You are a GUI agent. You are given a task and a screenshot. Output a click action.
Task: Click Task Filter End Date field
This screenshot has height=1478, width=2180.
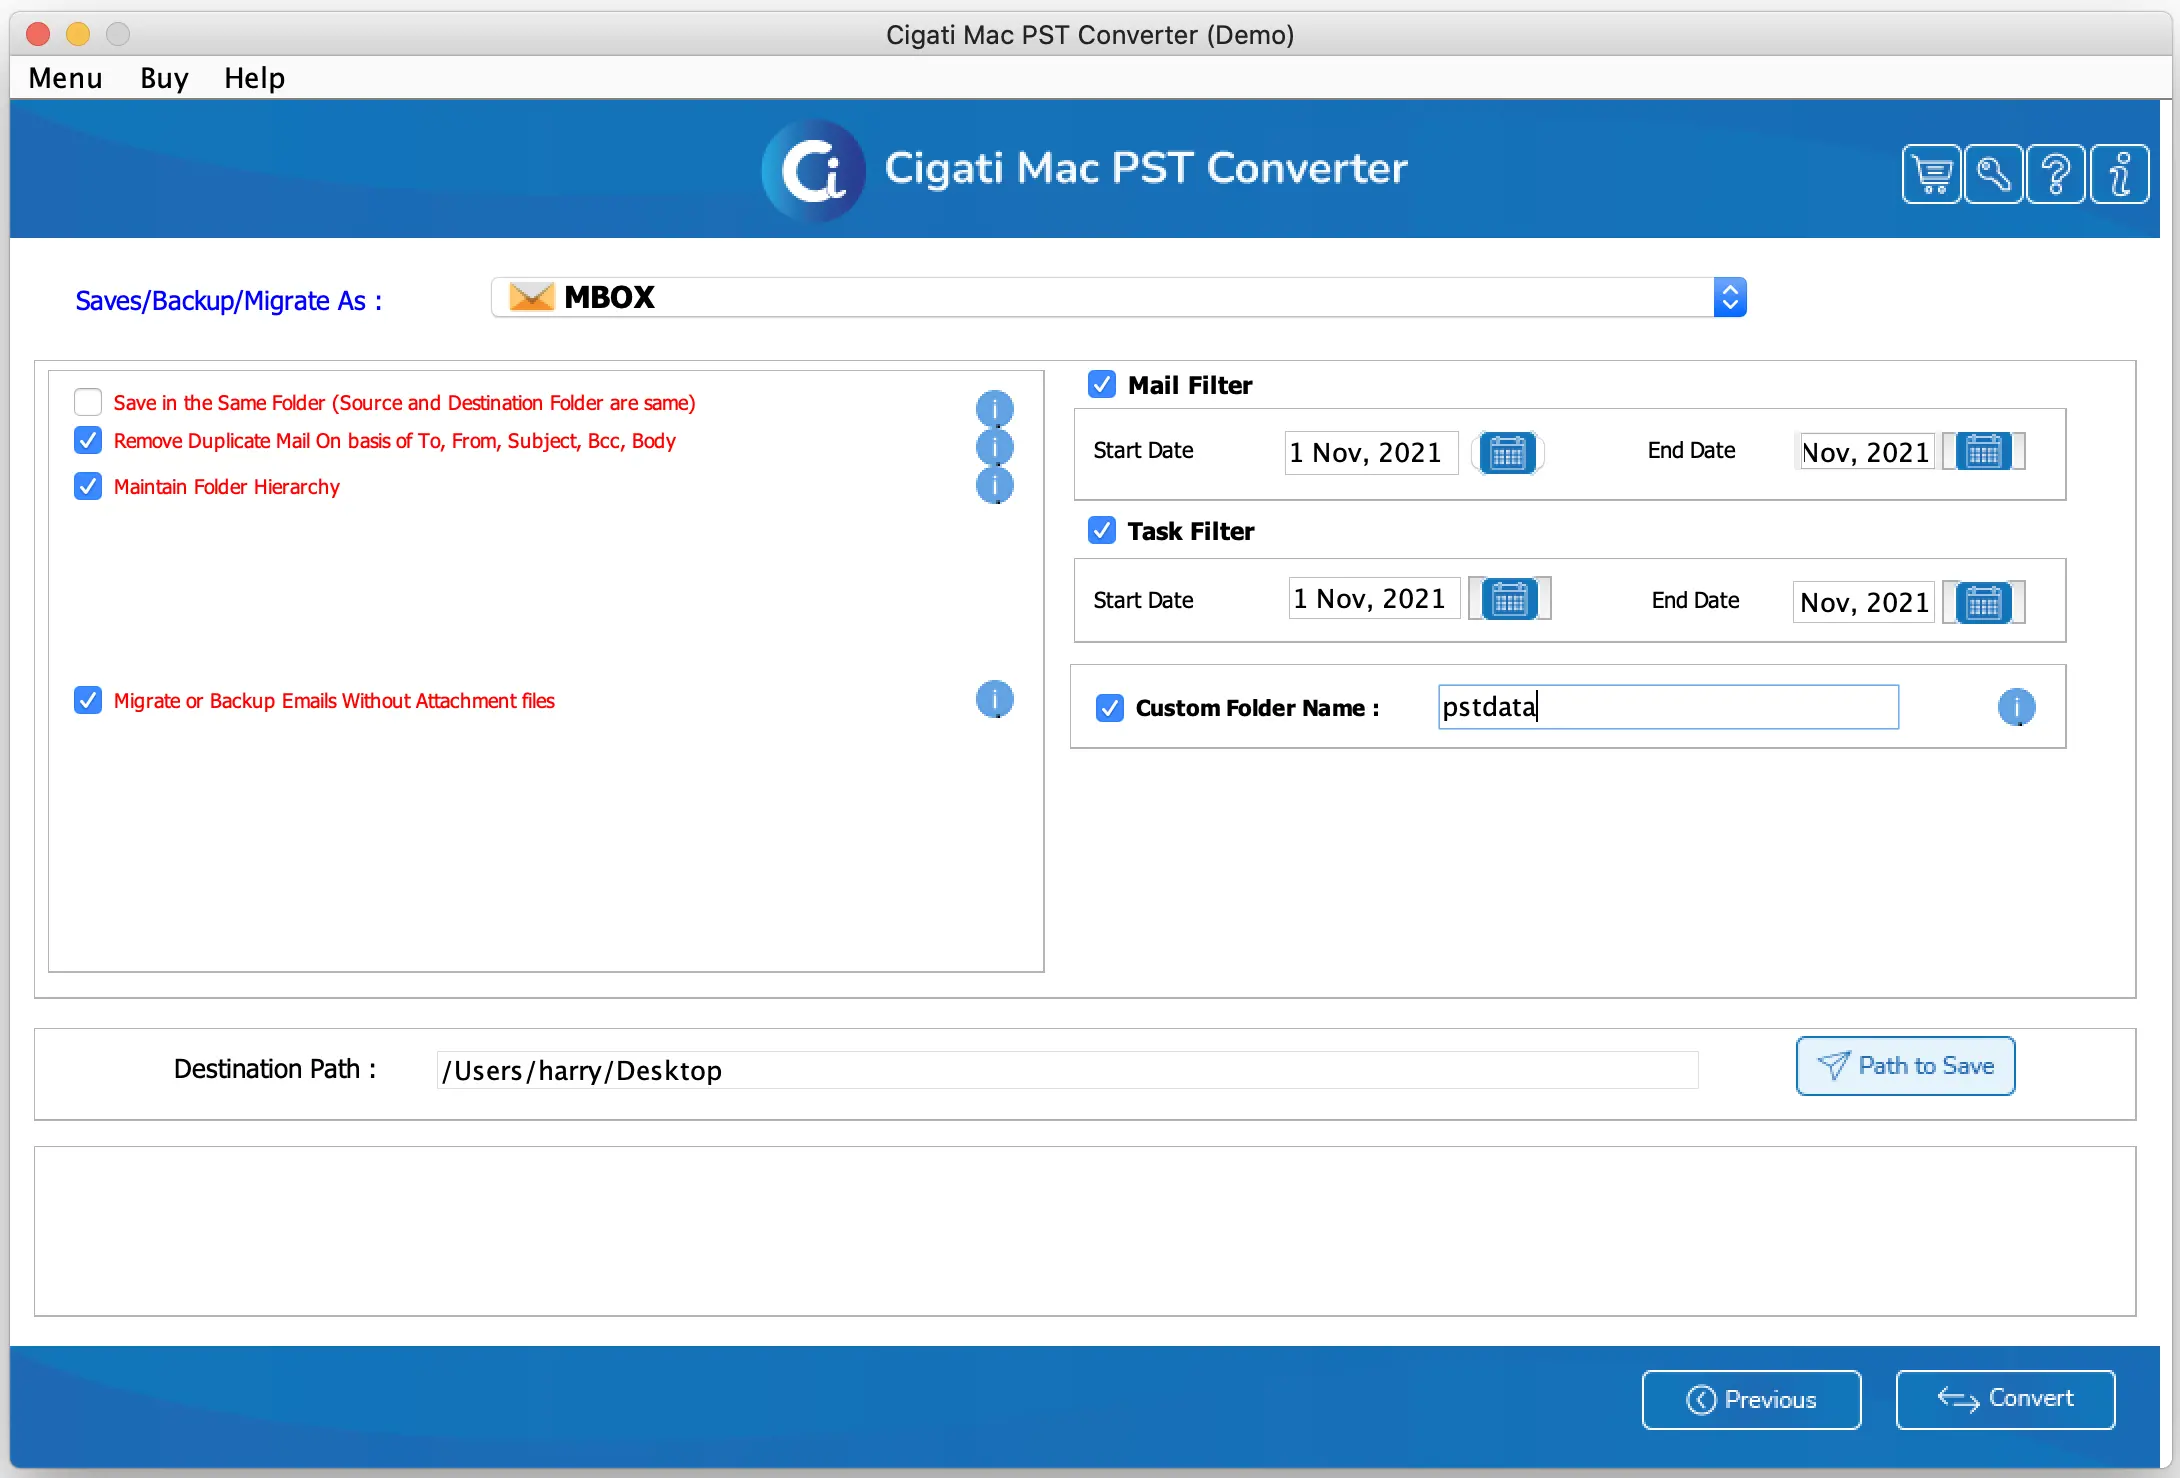[1864, 602]
